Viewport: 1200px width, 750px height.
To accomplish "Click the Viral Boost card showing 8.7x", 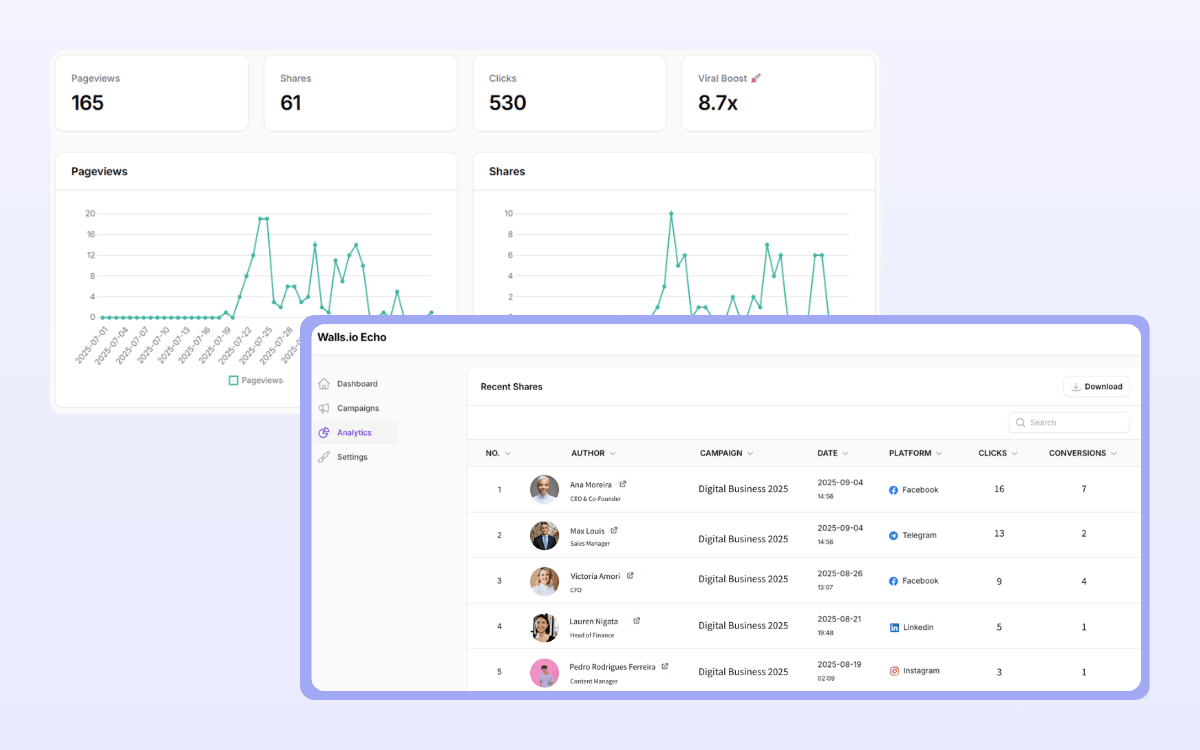I will pos(778,93).
